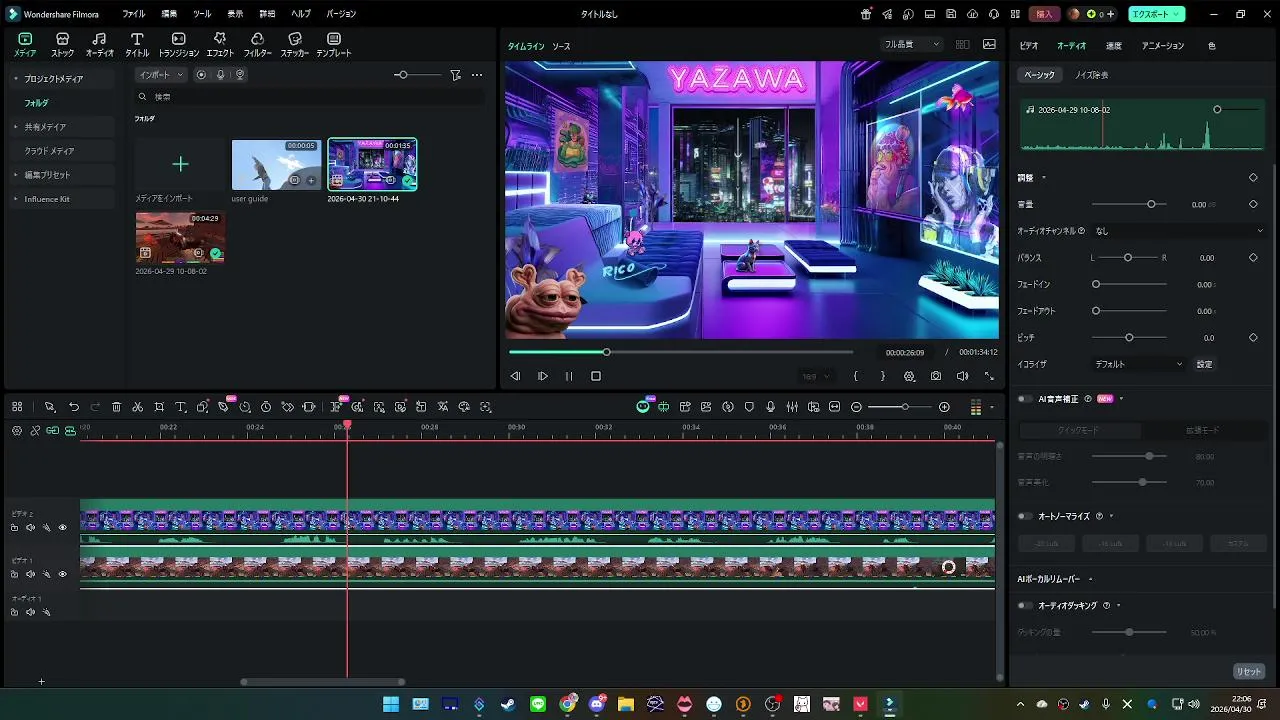Screen dimensions: 1280x720
Task: Open the ファイル menu
Action: [x=133, y=14]
